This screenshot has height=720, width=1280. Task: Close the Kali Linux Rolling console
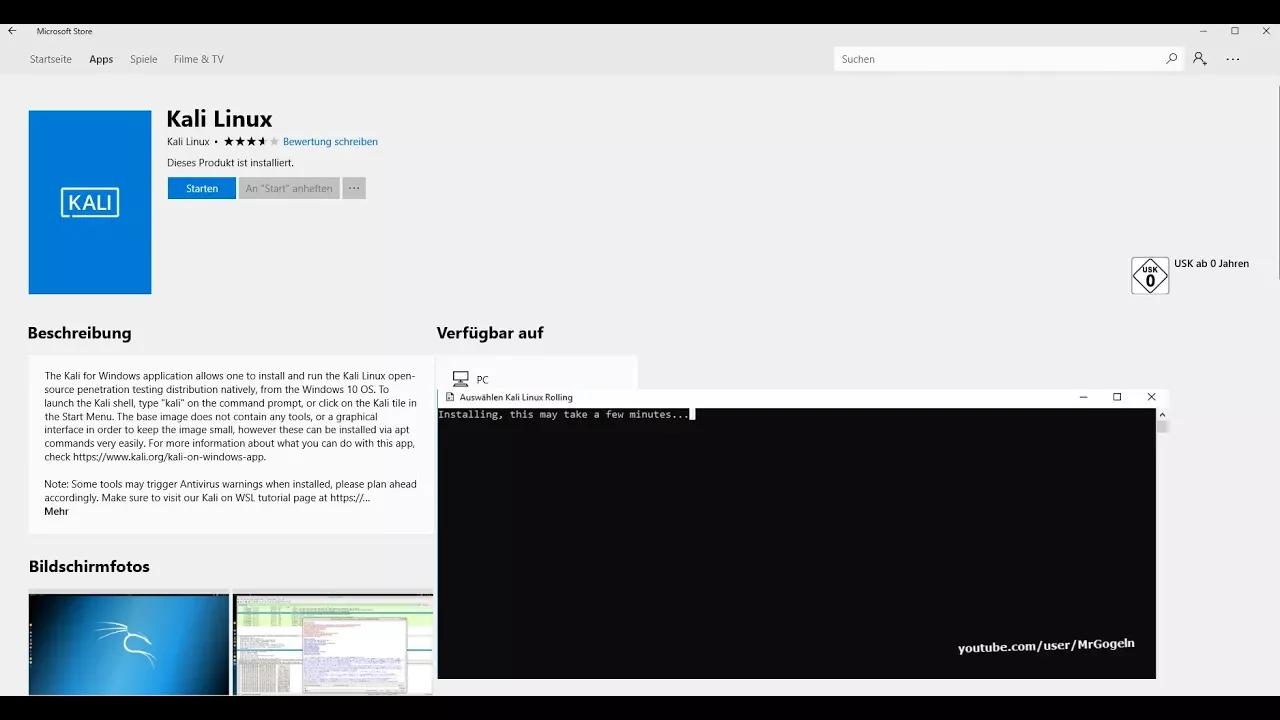(1151, 397)
